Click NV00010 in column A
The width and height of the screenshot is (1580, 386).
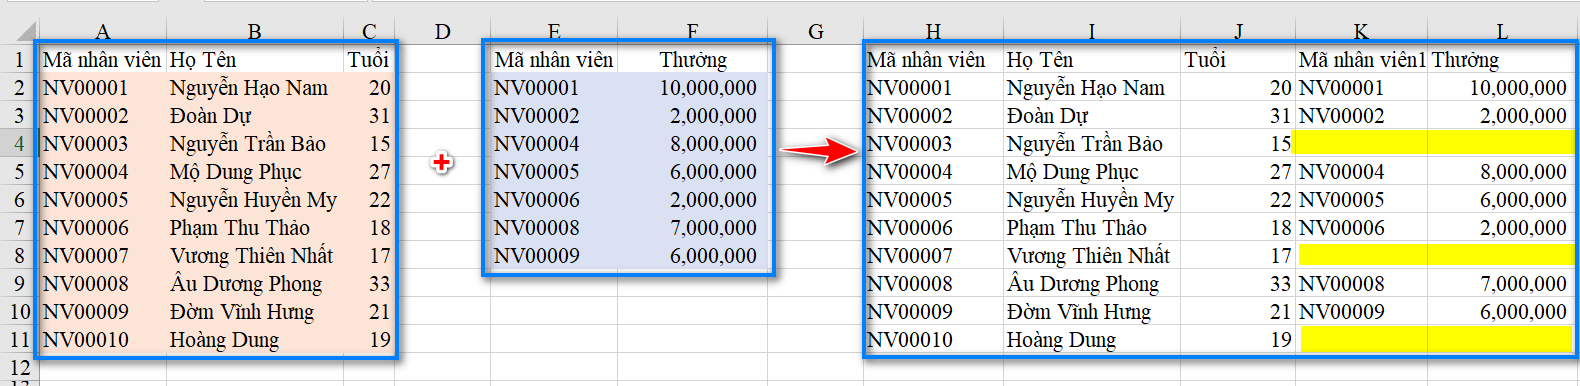[85, 340]
